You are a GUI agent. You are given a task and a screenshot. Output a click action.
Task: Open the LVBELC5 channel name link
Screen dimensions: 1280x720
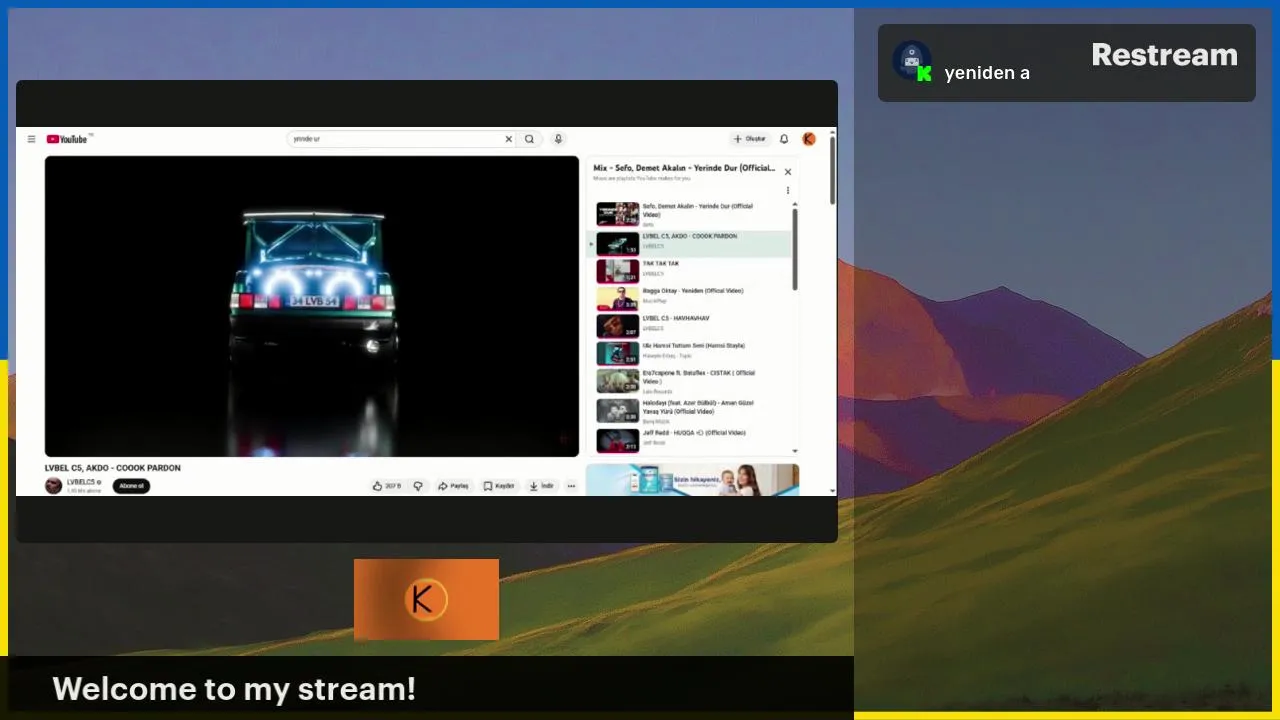coord(83,482)
